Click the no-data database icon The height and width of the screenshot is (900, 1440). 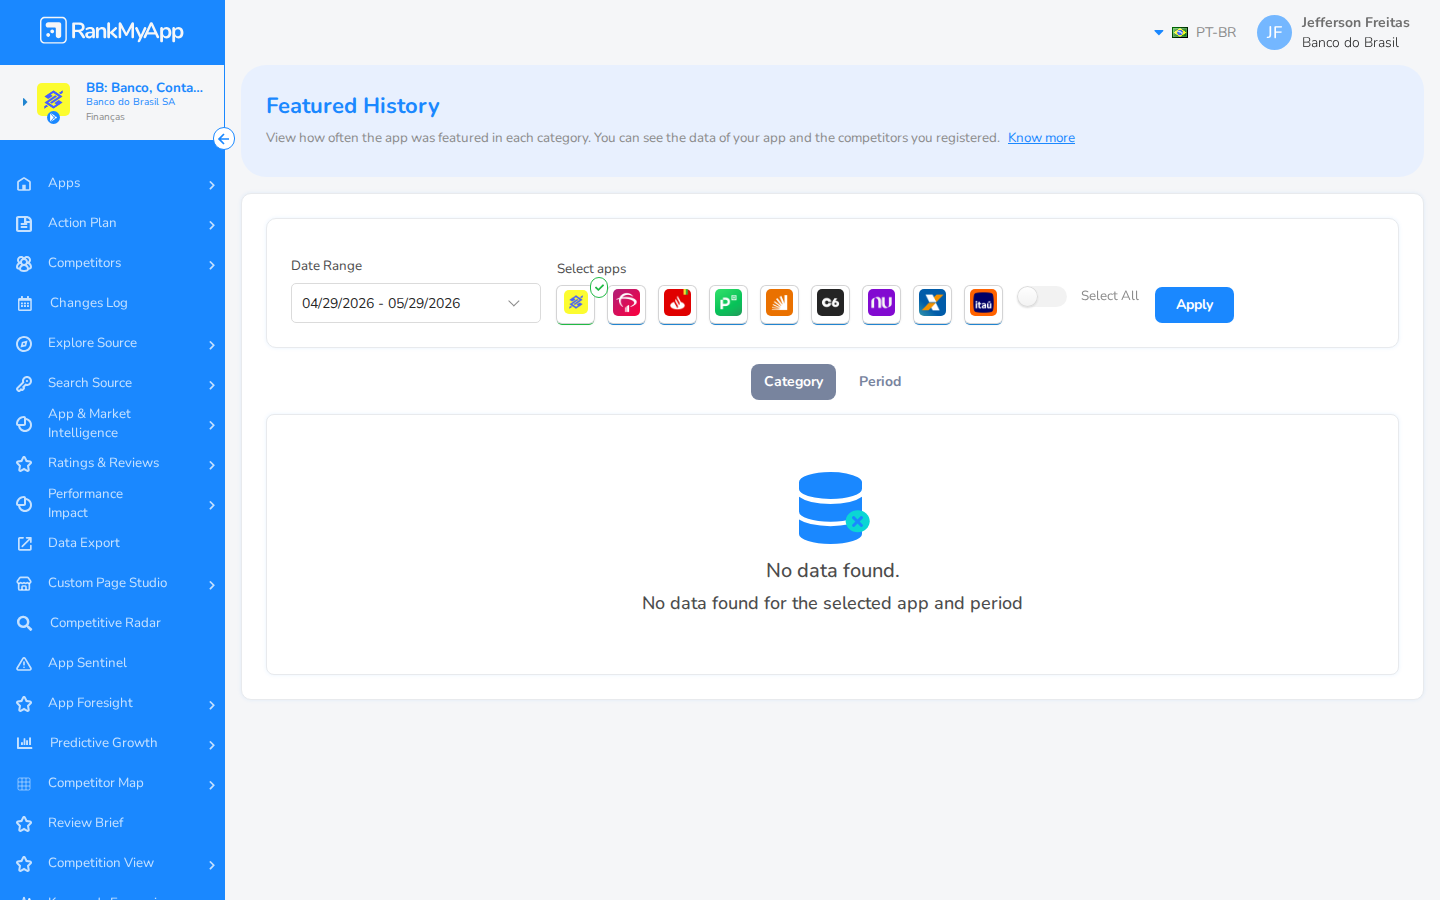pos(833,508)
